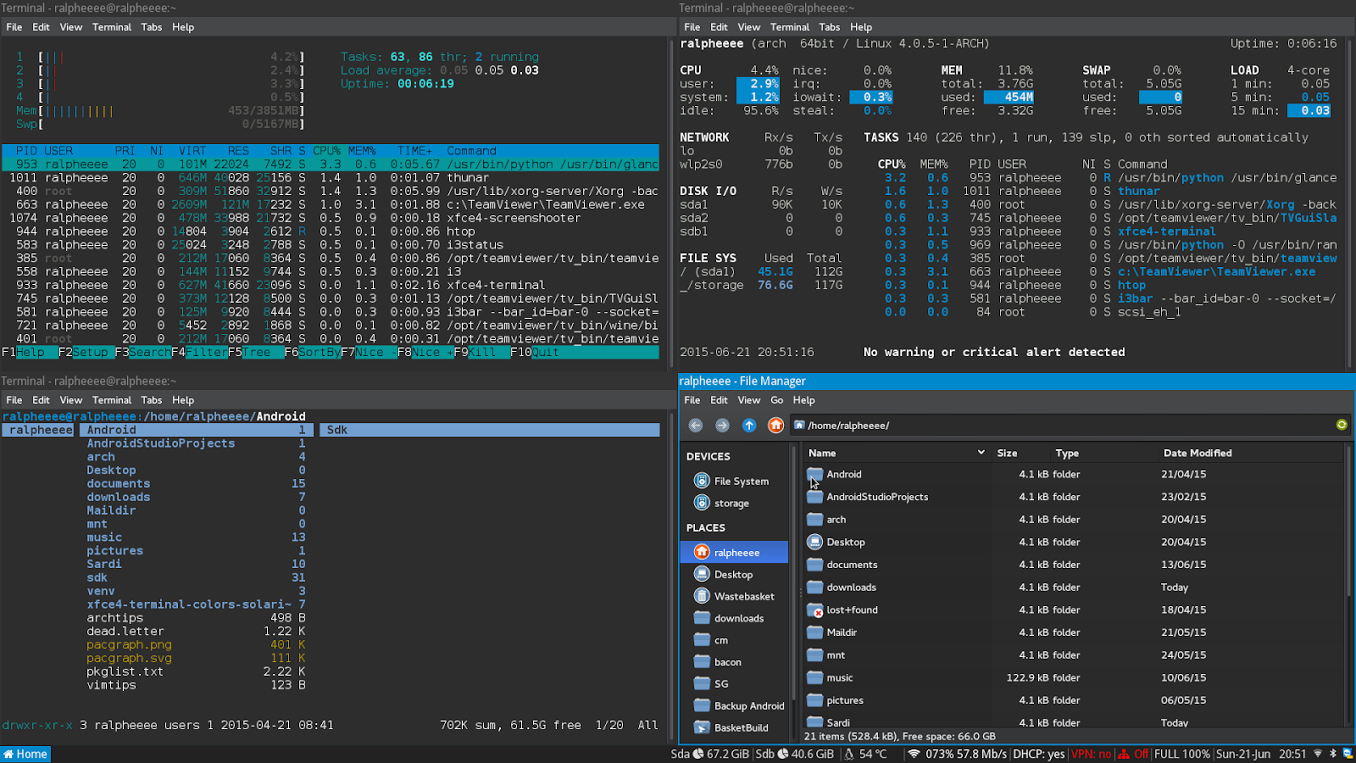
Task: Open the Go menu in File Manager
Action: click(777, 400)
